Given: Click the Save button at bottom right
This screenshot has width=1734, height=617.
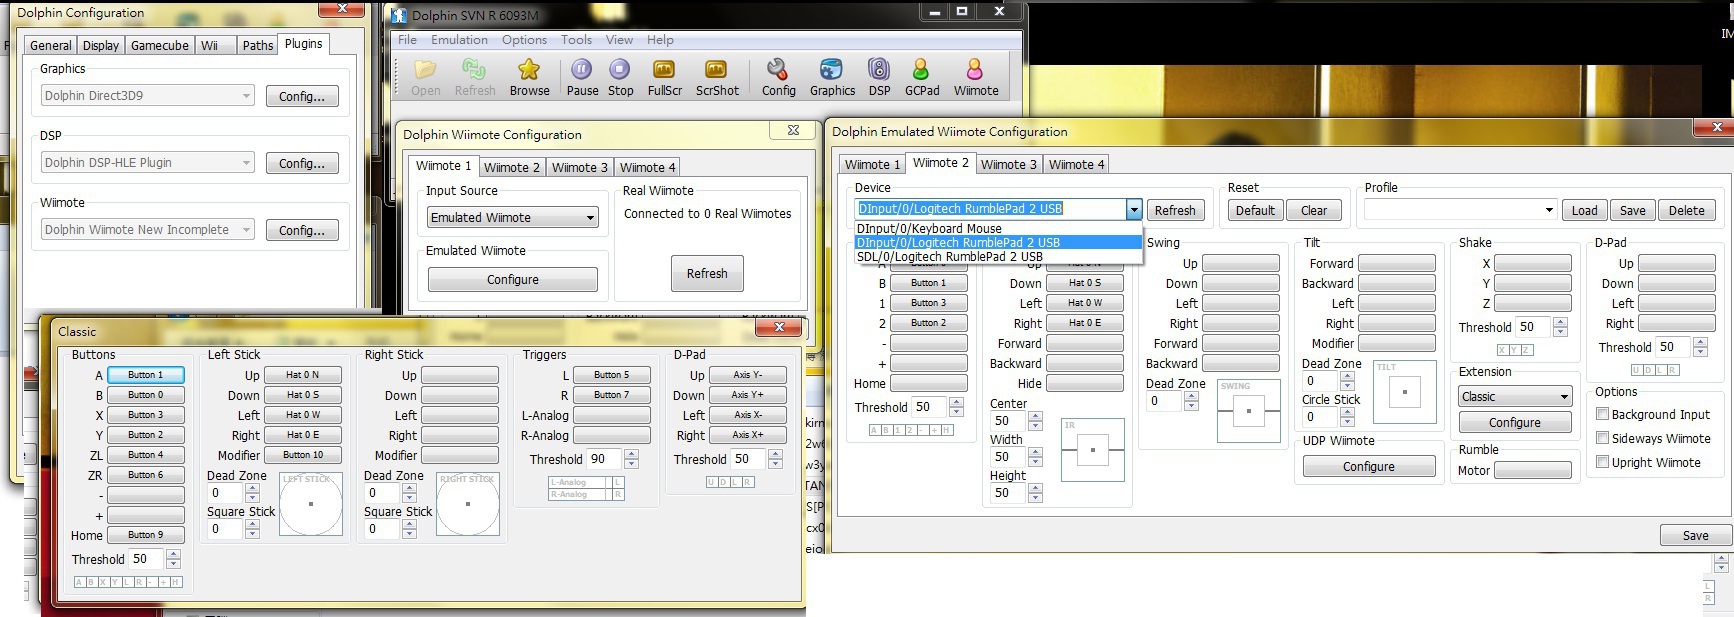Looking at the screenshot, I should click(x=1695, y=535).
